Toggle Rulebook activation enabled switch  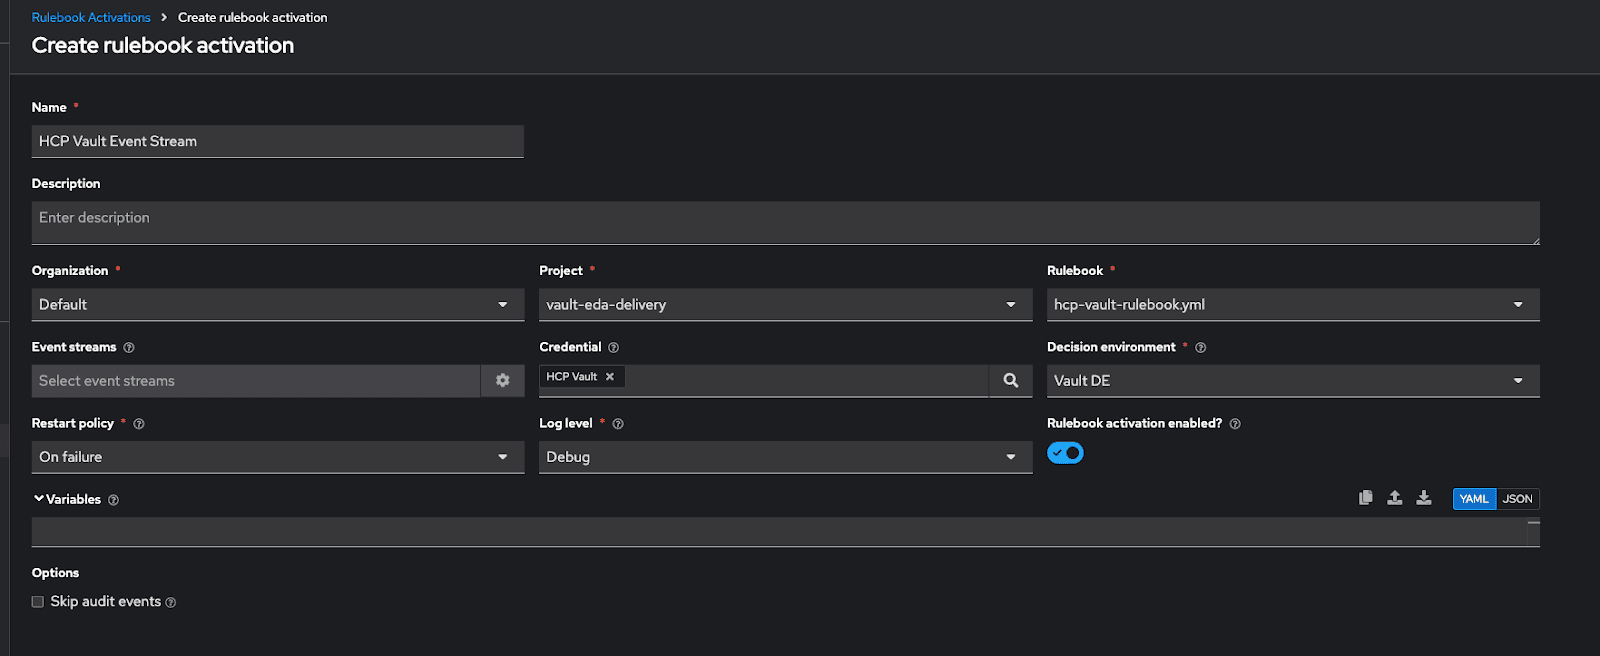[x=1065, y=453]
